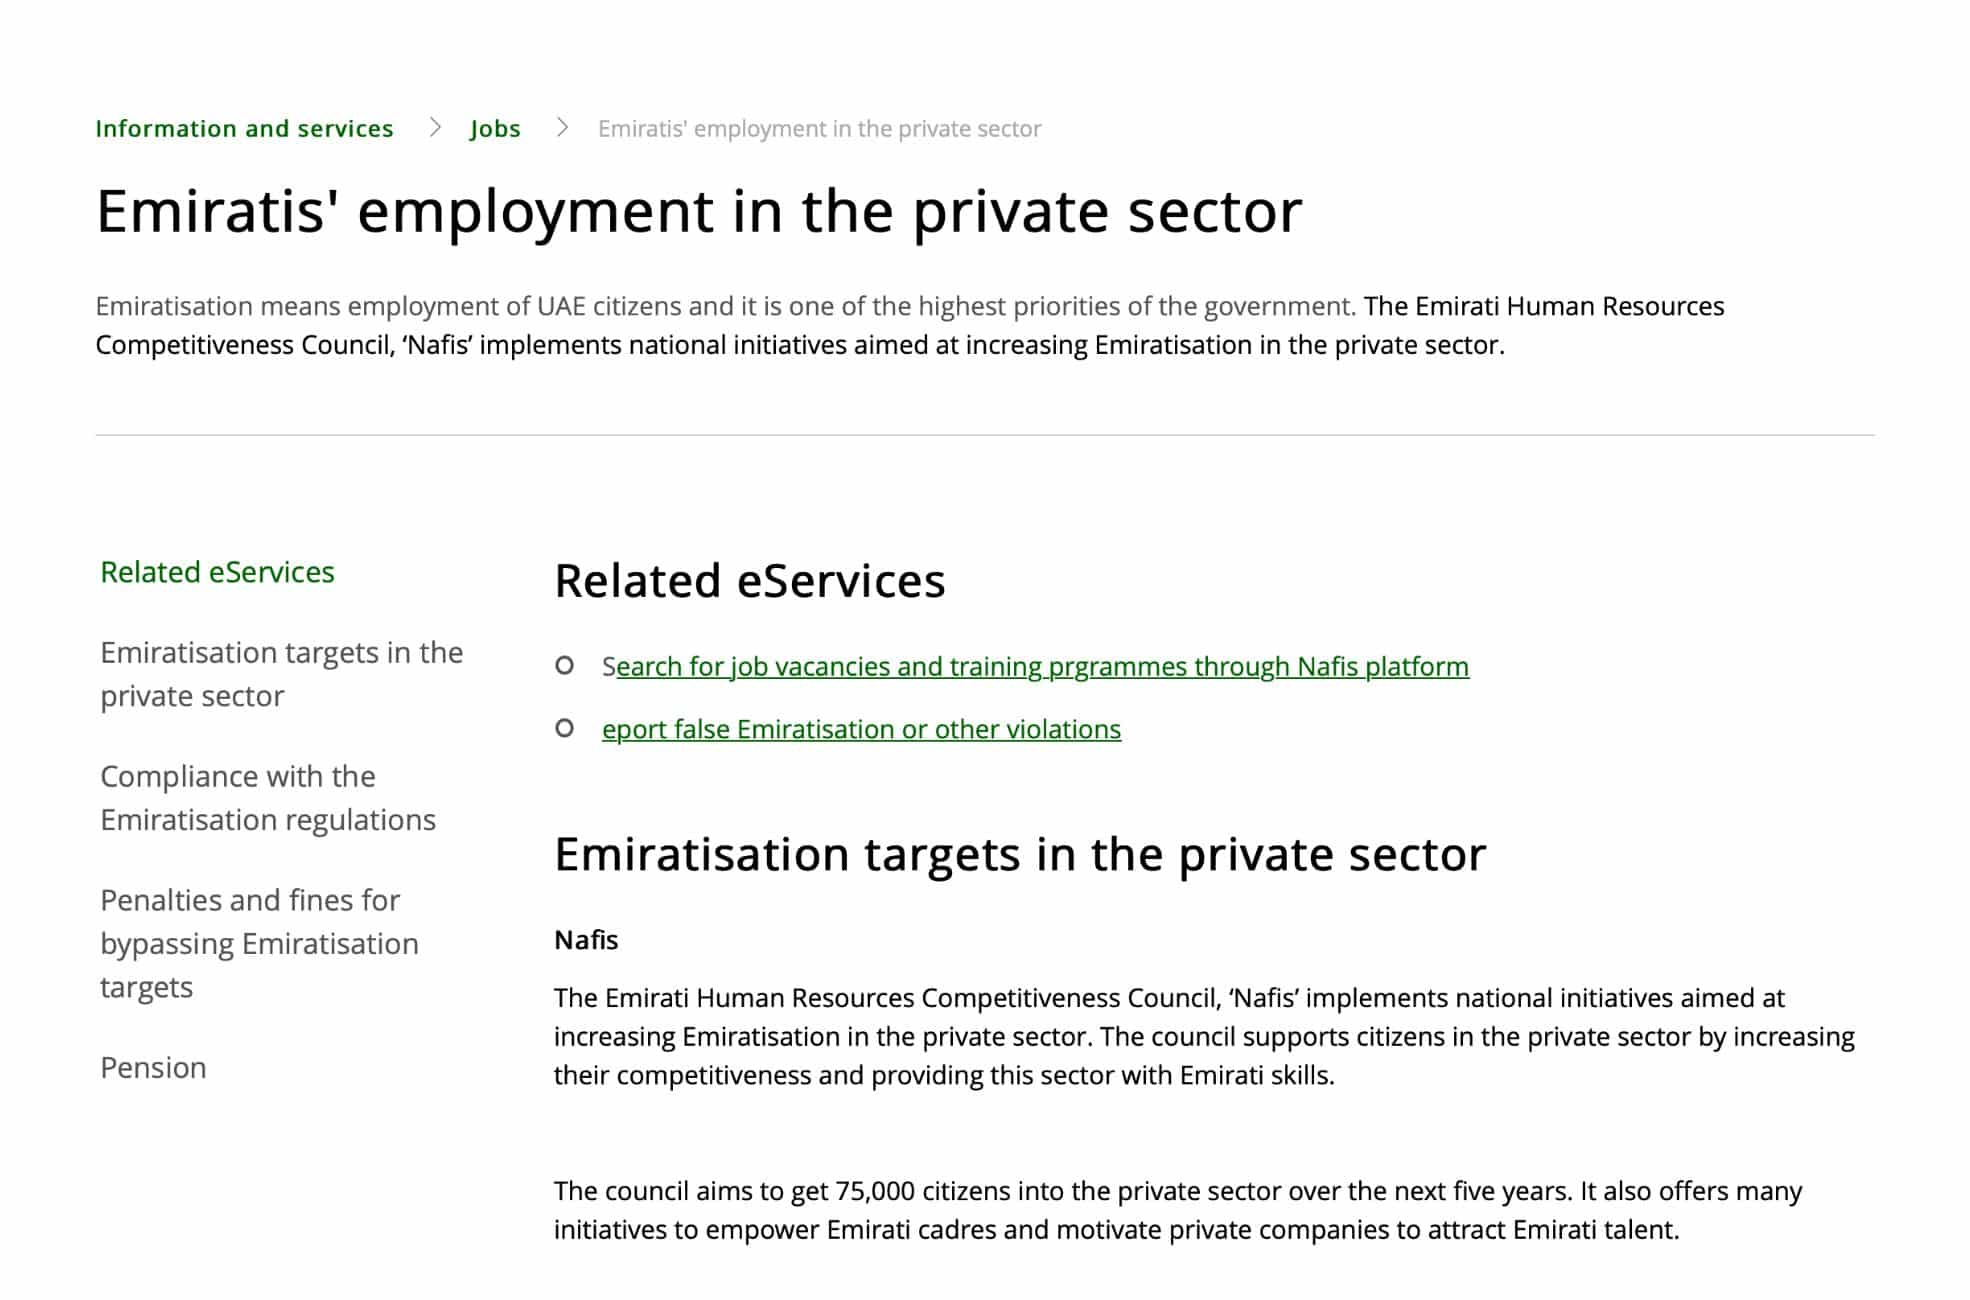The width and height of the screenshot is (1970, 1300).
Task: Click the breadcrumb chevron after Jobs
Action: coord(560,128)
